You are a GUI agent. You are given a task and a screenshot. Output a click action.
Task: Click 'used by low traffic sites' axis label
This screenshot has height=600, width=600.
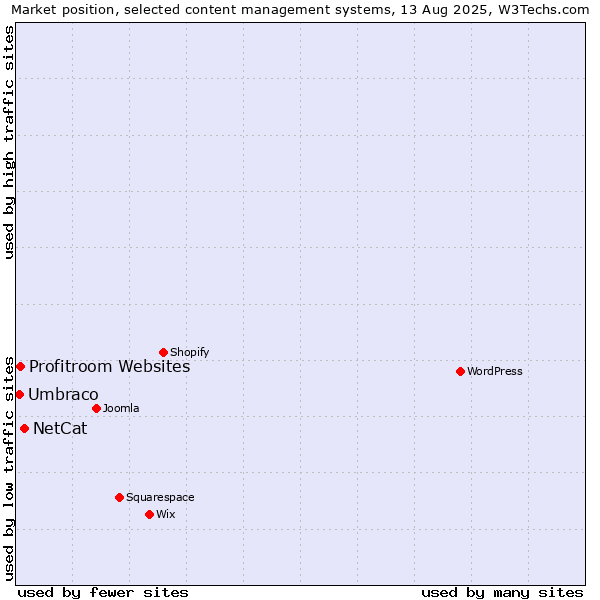9,469
